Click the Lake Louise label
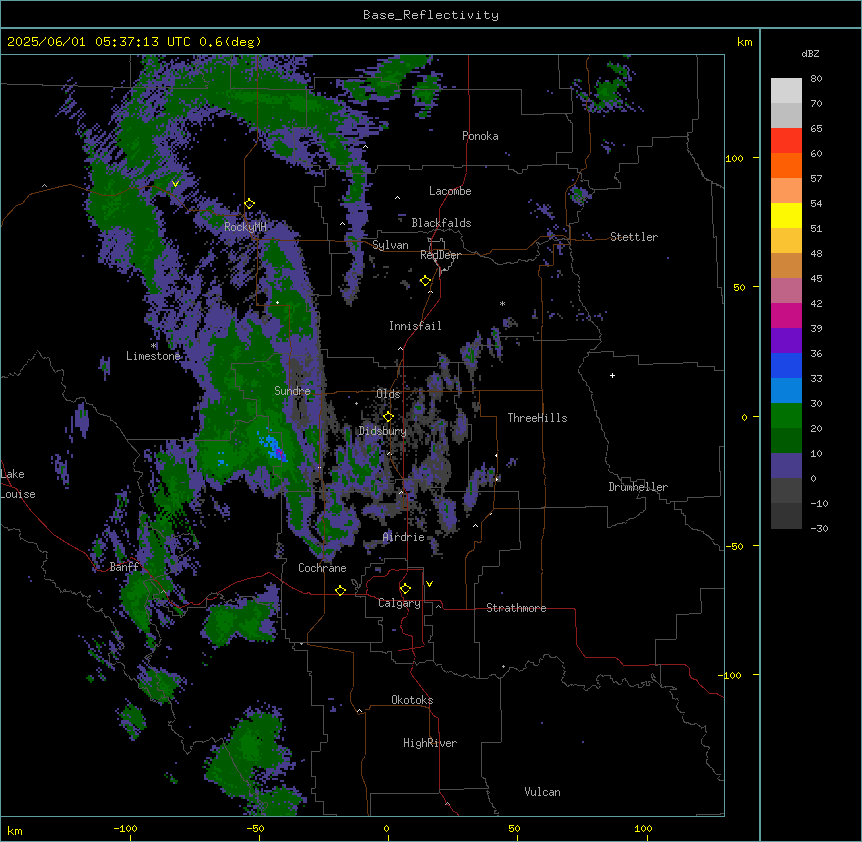 [x=17, y=484]
